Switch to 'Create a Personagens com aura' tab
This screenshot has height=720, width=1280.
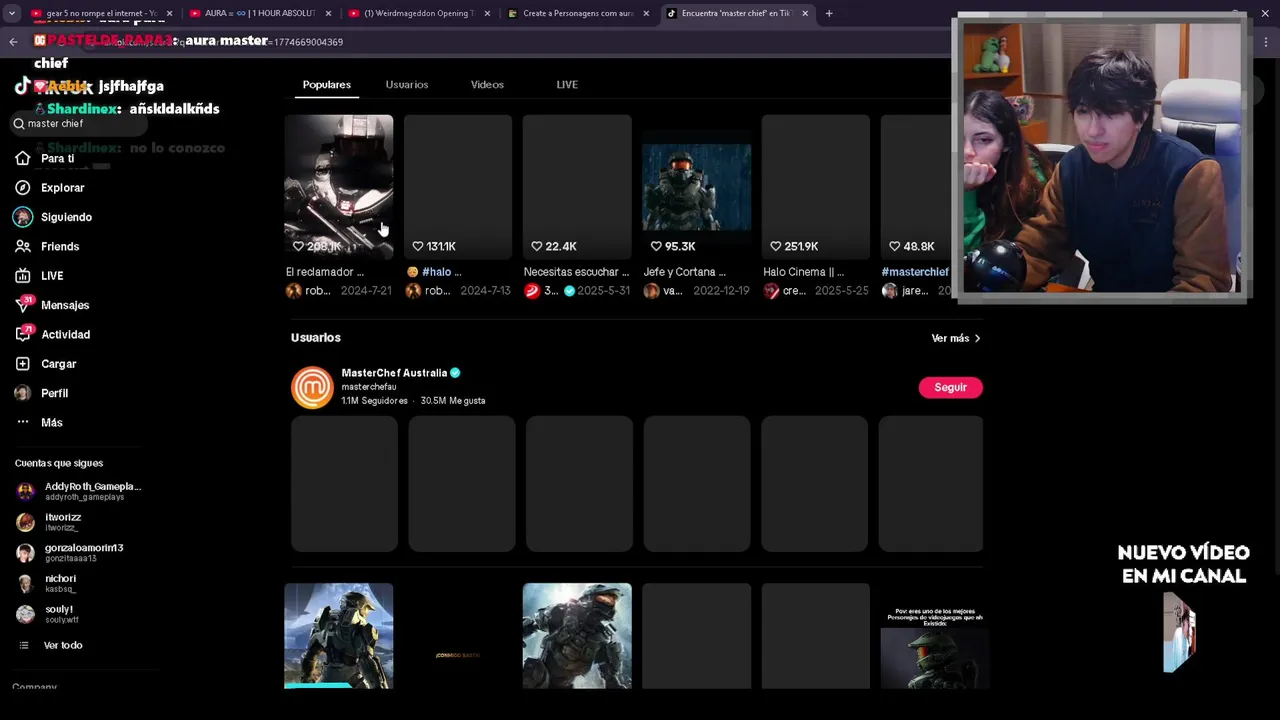pos(577,14)
